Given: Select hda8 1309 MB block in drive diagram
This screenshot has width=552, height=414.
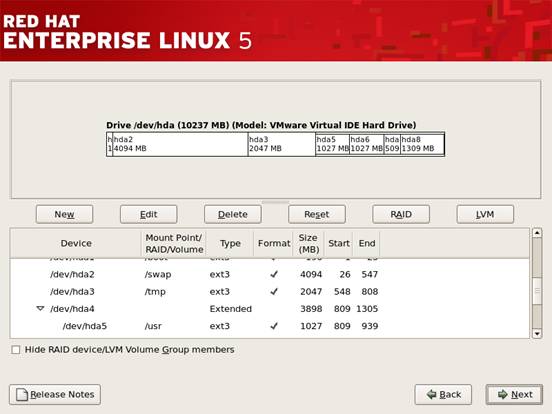Looking at the screenshot, I should pyautogui.click(x=422, y=144).
